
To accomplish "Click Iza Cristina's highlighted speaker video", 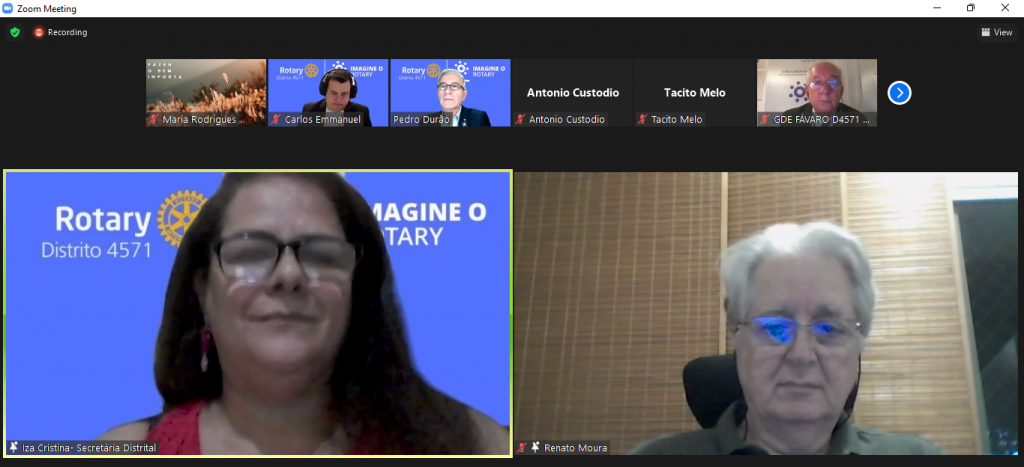I will 258,310.
